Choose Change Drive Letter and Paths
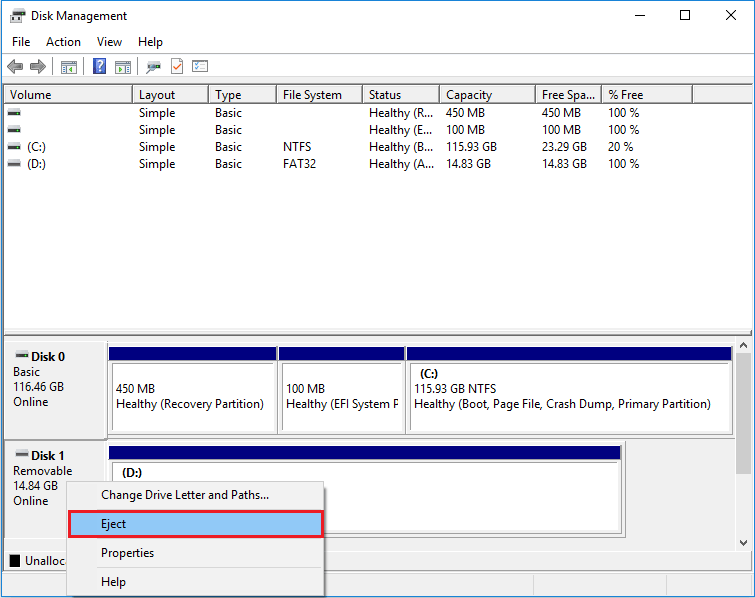 tap(195, 495)
